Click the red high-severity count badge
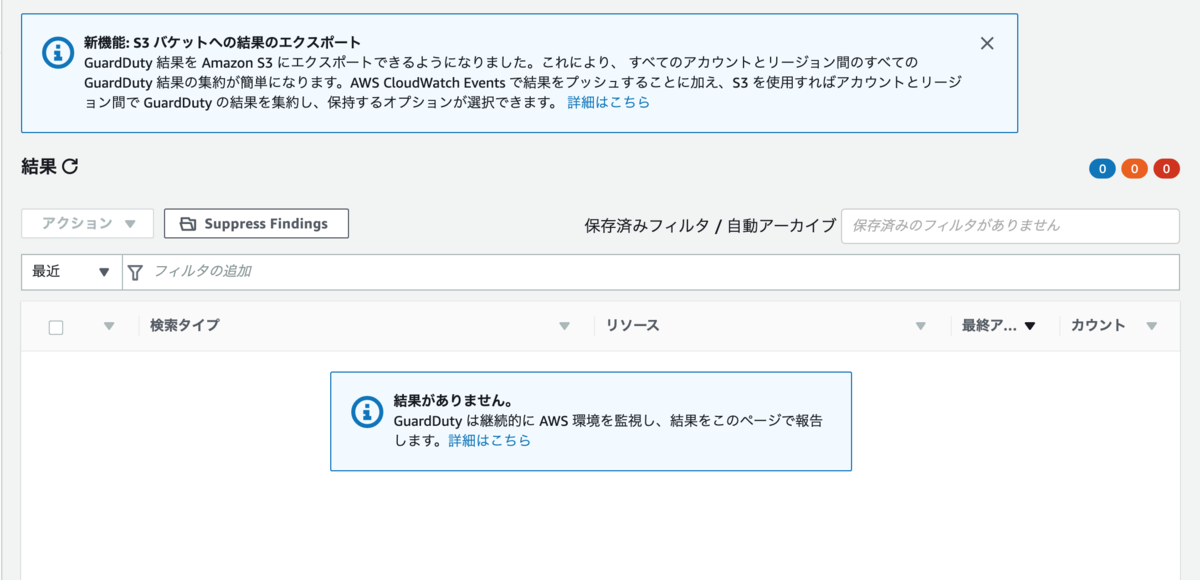 (1166, 168)
